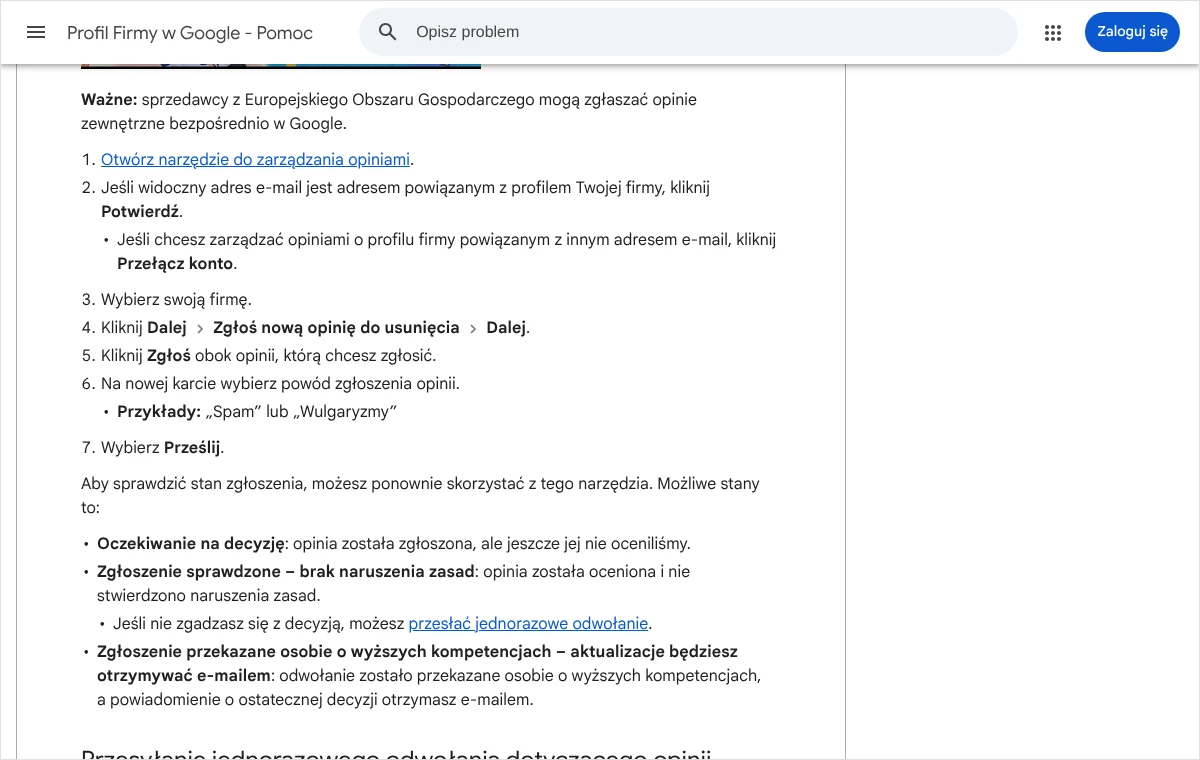The height and width of the screenshot is (760, 1200).
Task: Click the bold word Zgłoś in step 5
Action: tap(169, 356)
